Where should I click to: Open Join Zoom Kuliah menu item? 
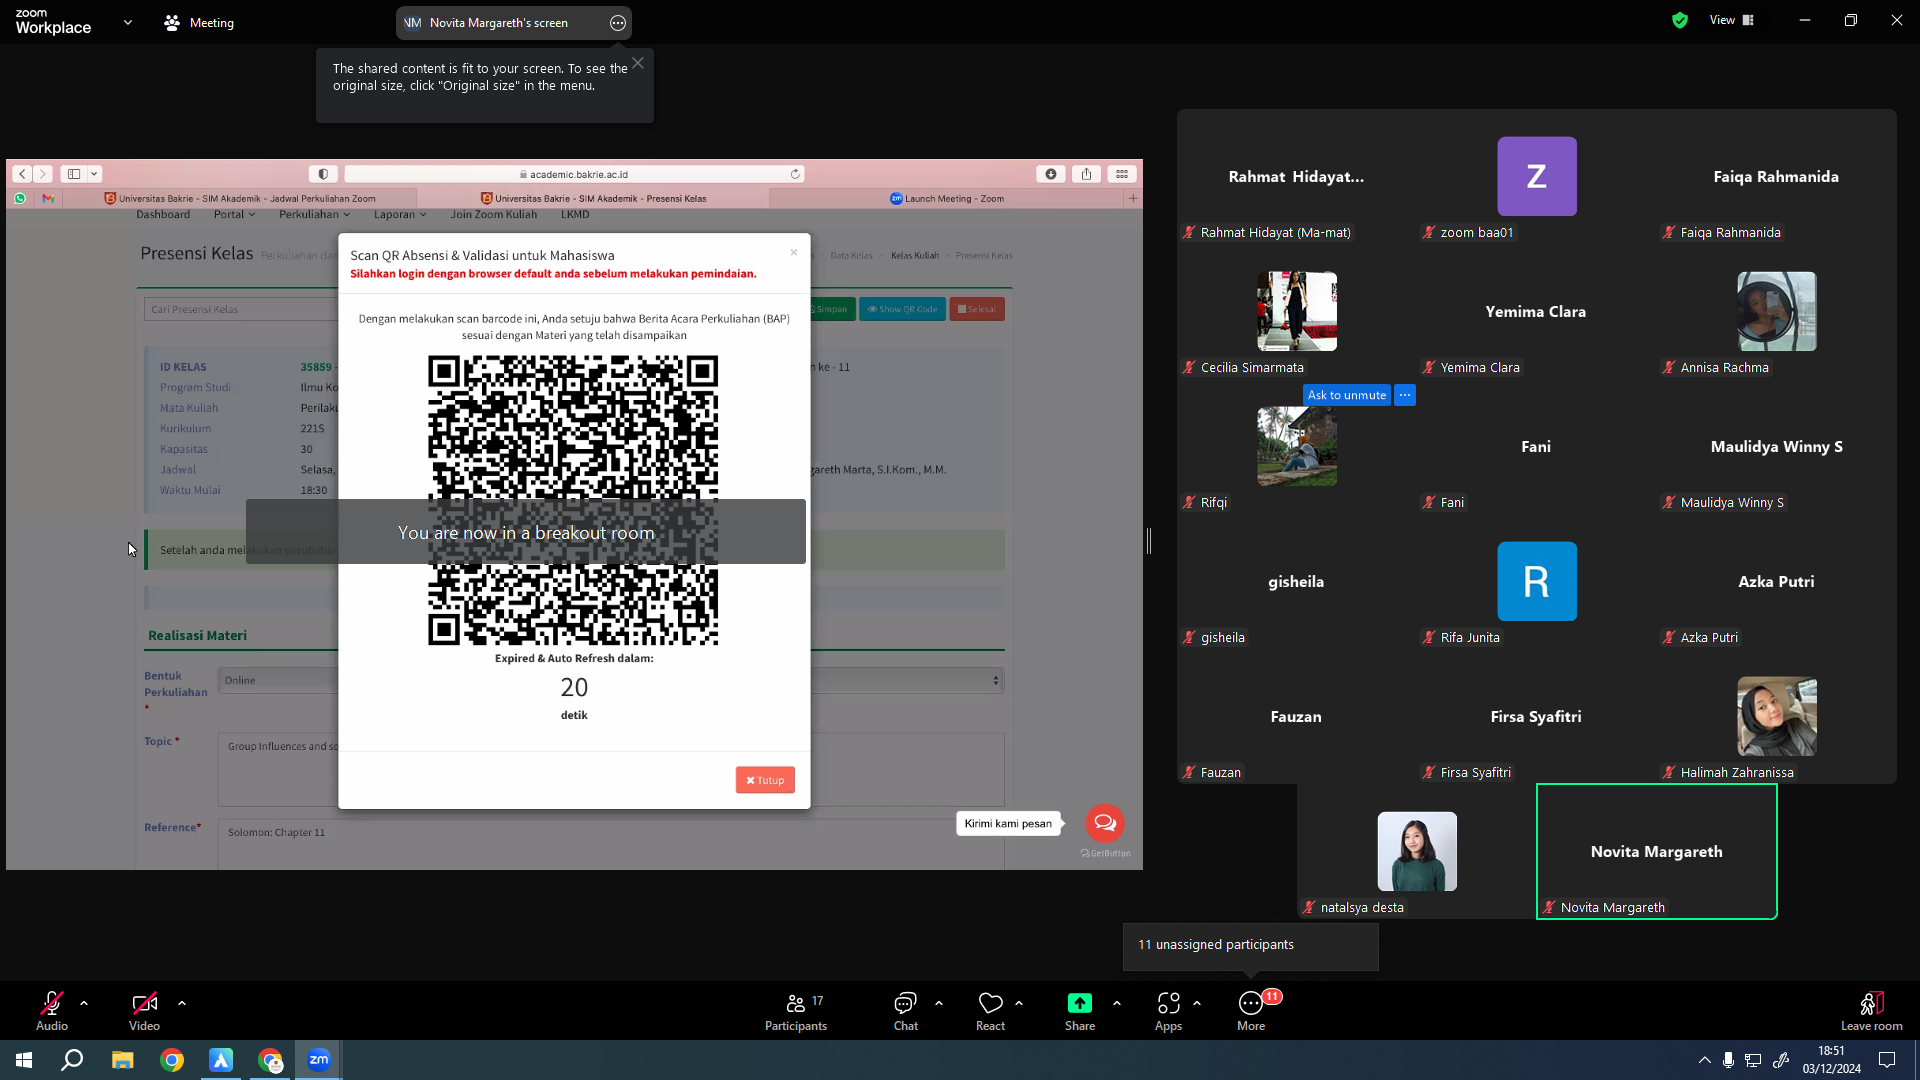[493, 214]
